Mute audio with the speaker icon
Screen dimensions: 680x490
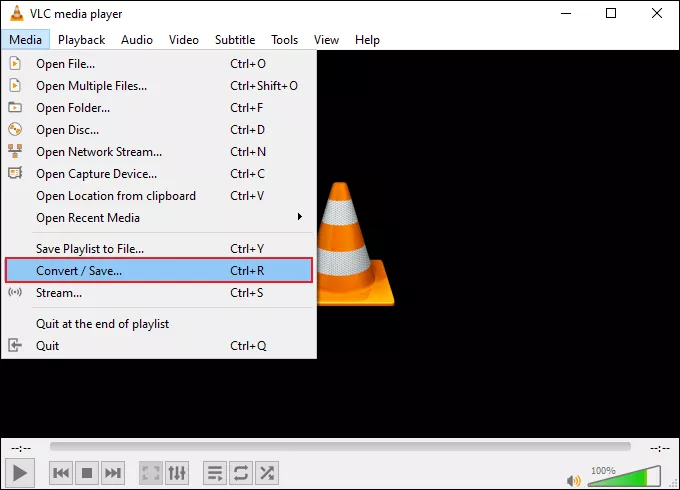(x=573, y=480)
